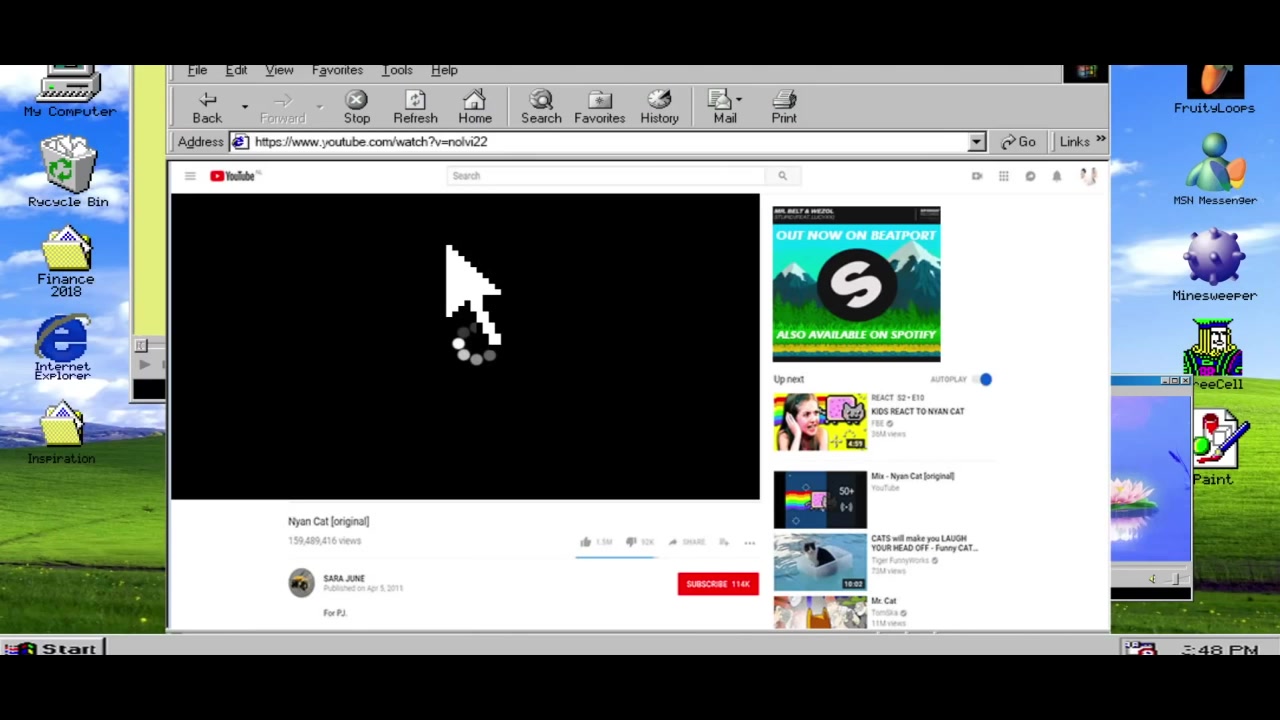1280x720 pixels.
Task: Click the Back toolbar button
Action: 208,107
